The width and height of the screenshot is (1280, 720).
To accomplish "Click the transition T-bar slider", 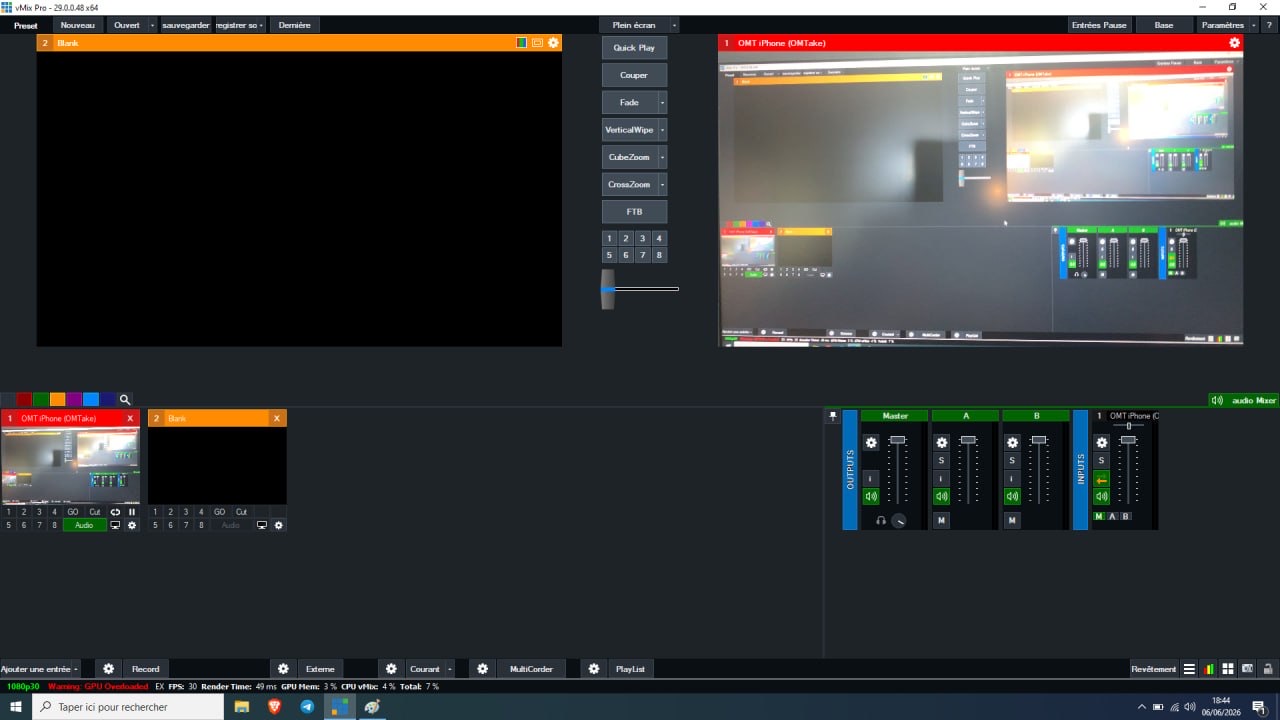I will pyautogui.click(x=608, y=289).
